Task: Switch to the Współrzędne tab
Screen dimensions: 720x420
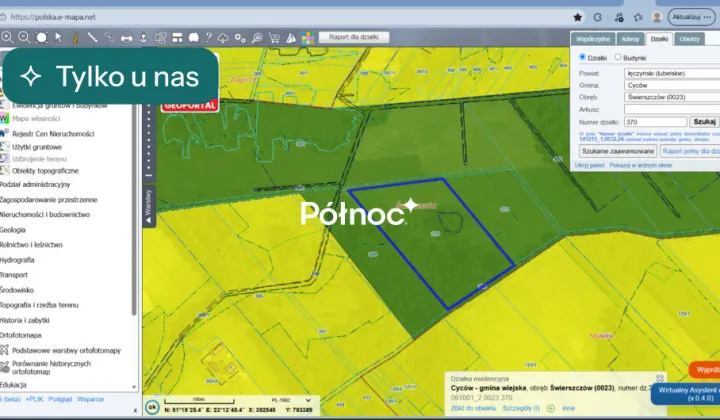Action: pos(593,39)
